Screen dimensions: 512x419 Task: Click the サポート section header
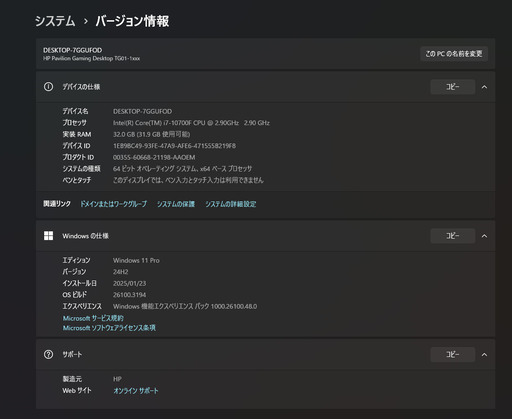coord(265,354)
